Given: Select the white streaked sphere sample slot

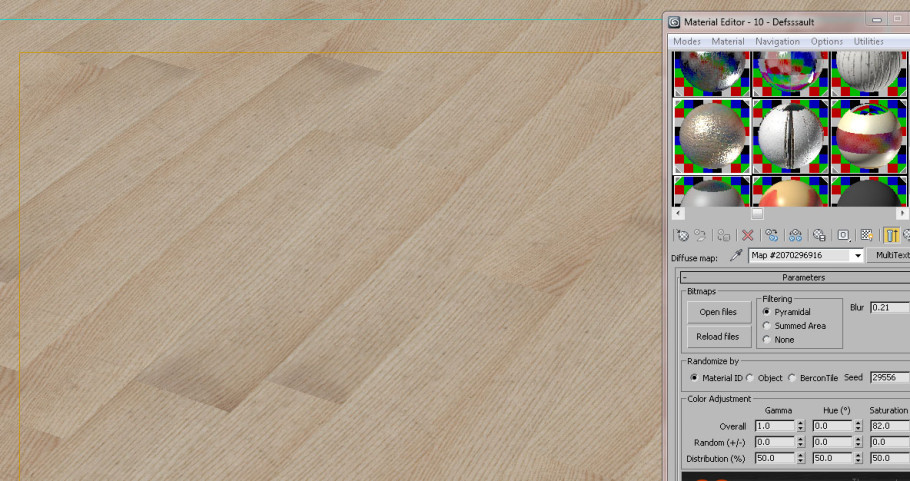Looking at the screenshot, I should point(870,74).
